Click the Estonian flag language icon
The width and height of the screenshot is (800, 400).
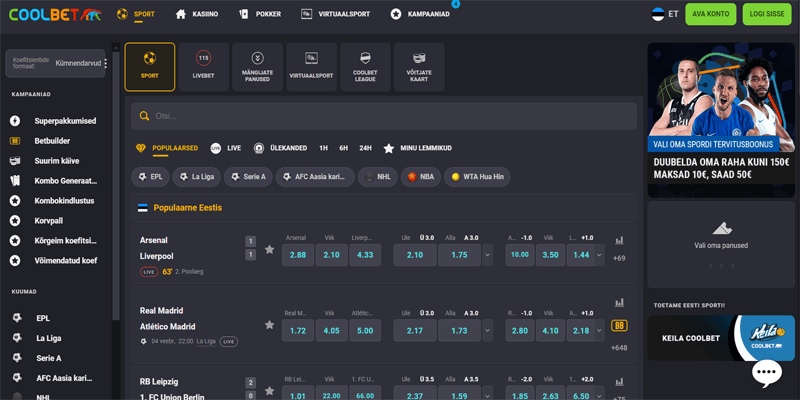658,14
